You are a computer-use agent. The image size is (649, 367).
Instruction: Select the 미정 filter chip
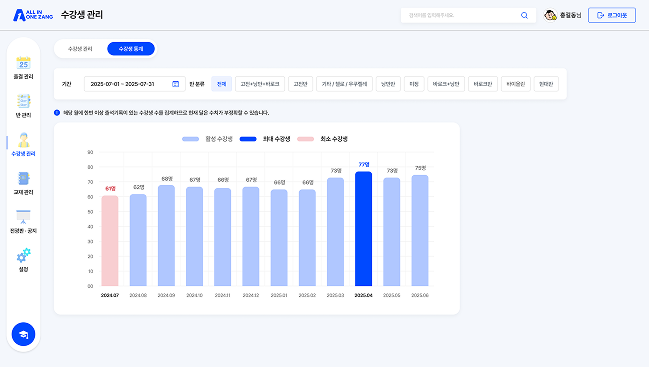[x=414, y=84]
